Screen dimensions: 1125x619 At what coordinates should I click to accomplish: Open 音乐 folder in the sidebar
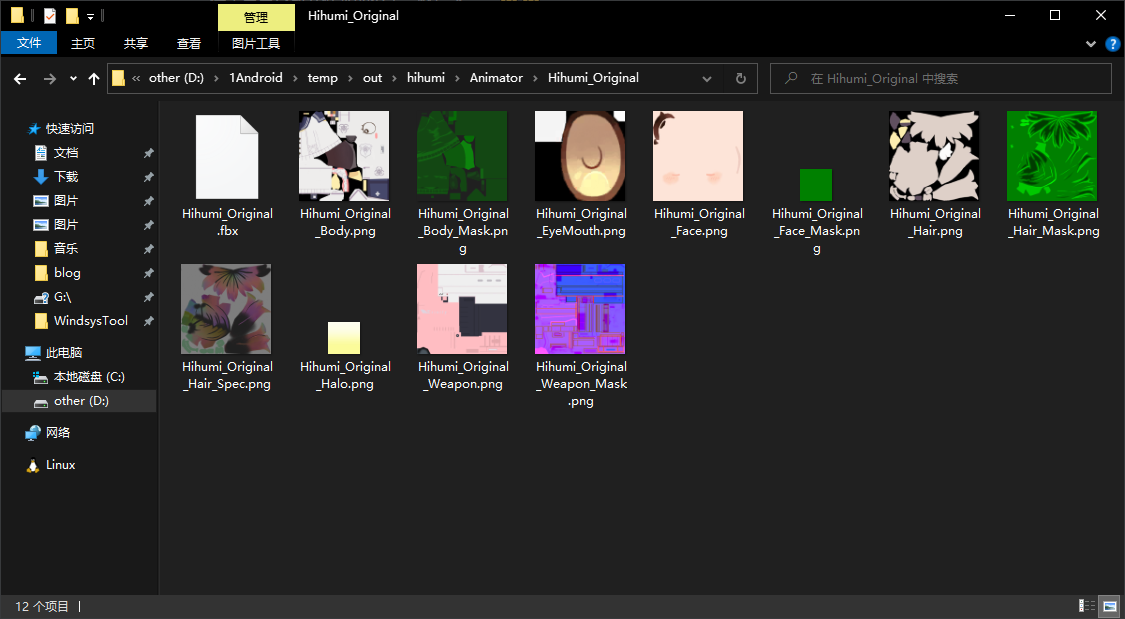click(x=66, y=249)
